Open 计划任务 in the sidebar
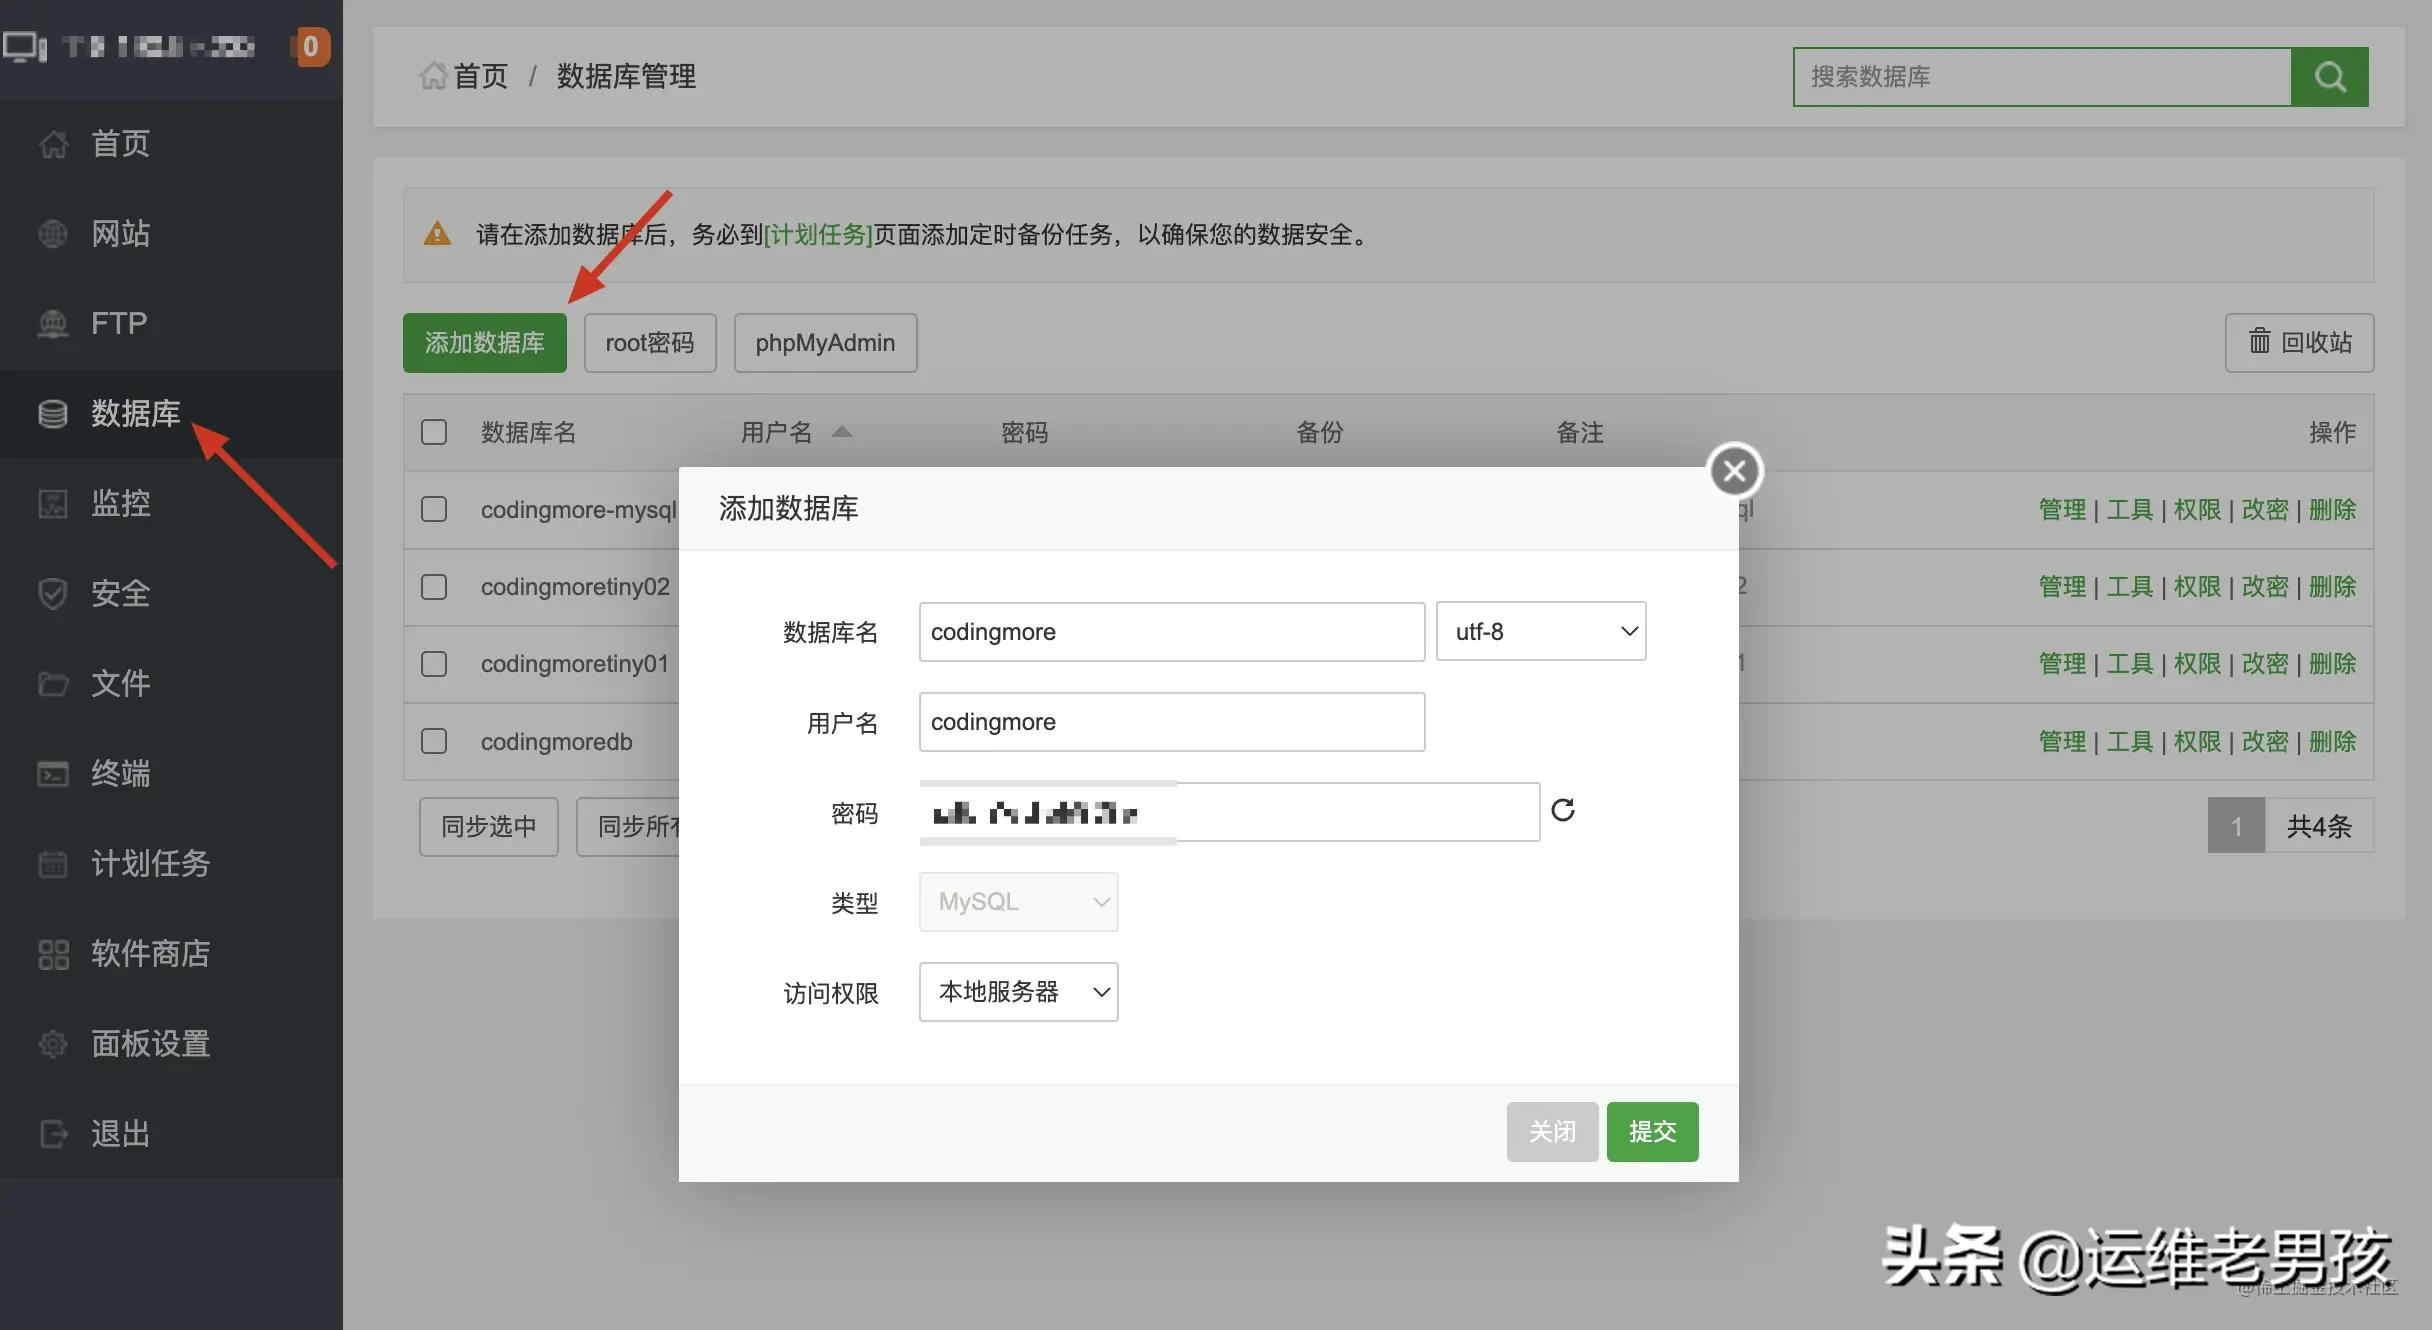The height and width of the screenshot is (1330, 2432). pyautogui.click(x=152, y=863)
